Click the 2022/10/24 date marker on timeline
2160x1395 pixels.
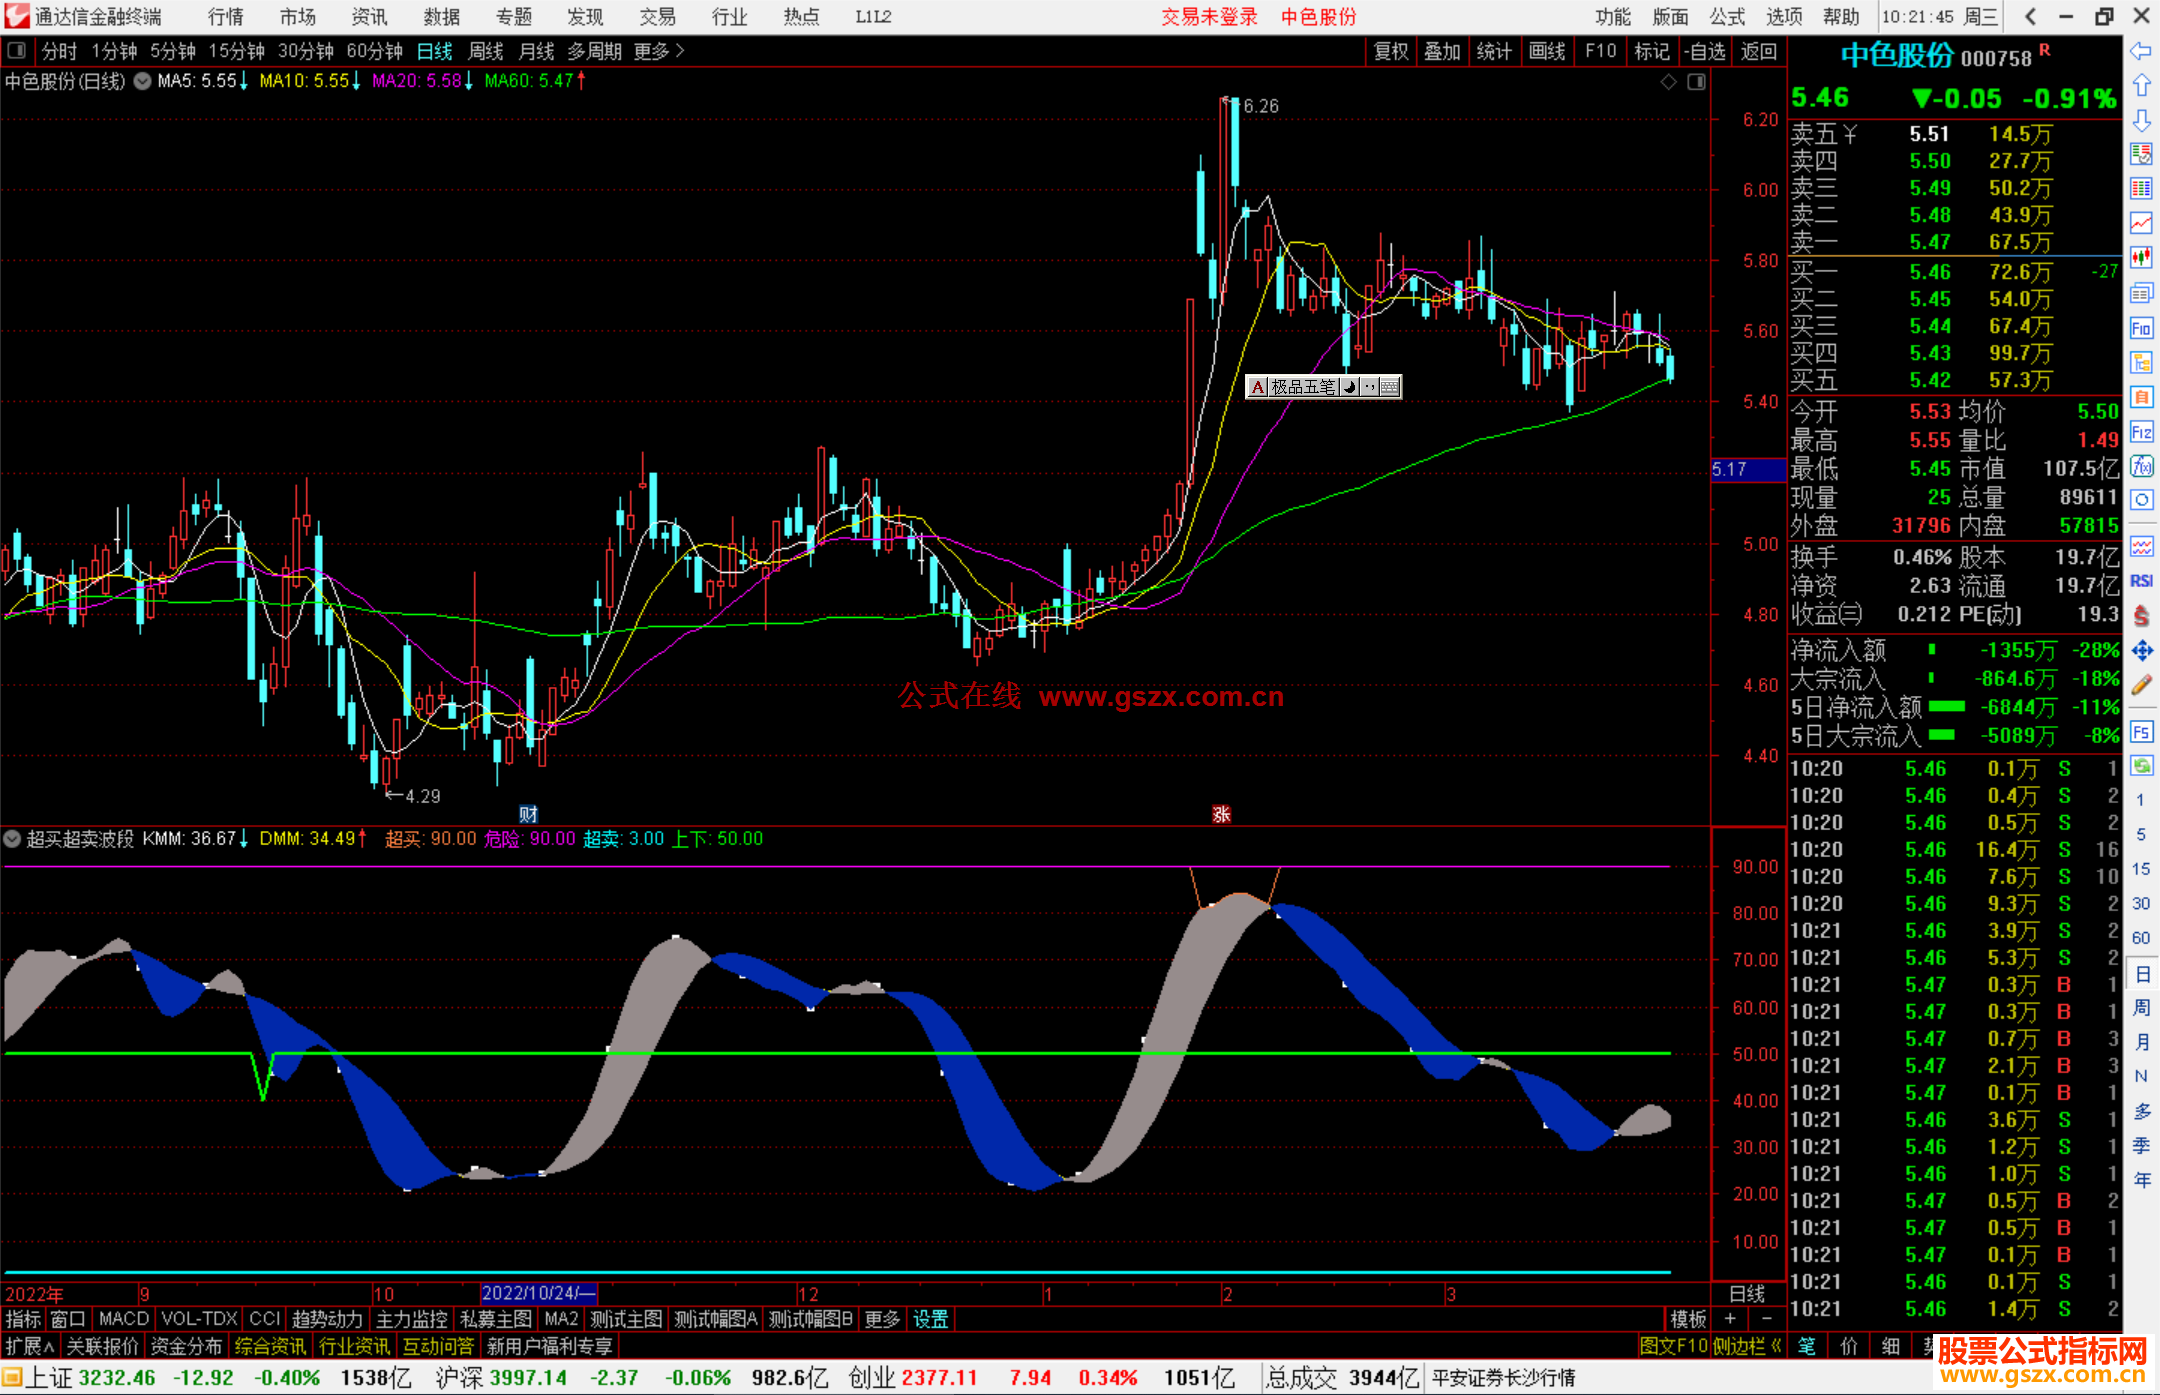pos(538,1294)
